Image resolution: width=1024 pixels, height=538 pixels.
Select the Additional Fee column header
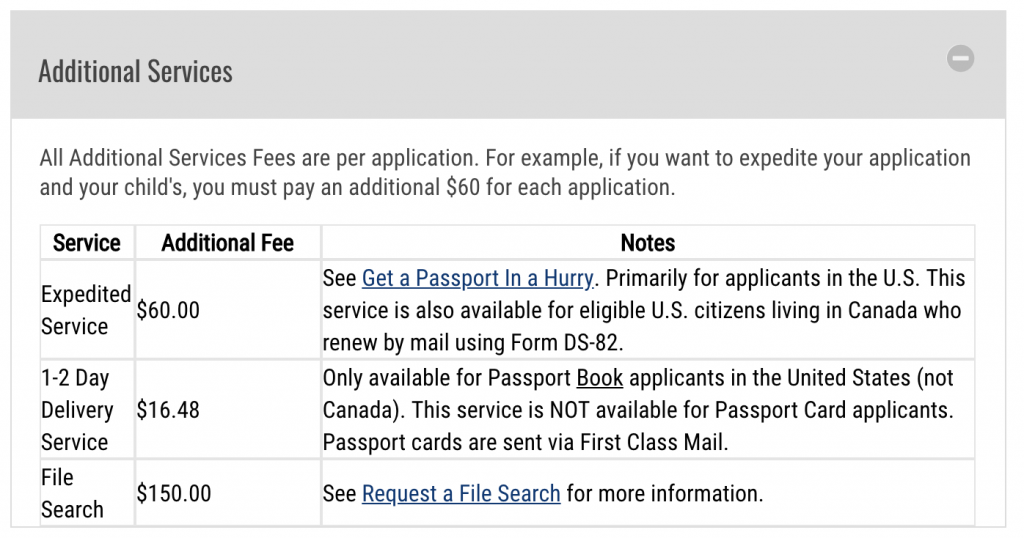pyautogui.click(x=228, y=243)
